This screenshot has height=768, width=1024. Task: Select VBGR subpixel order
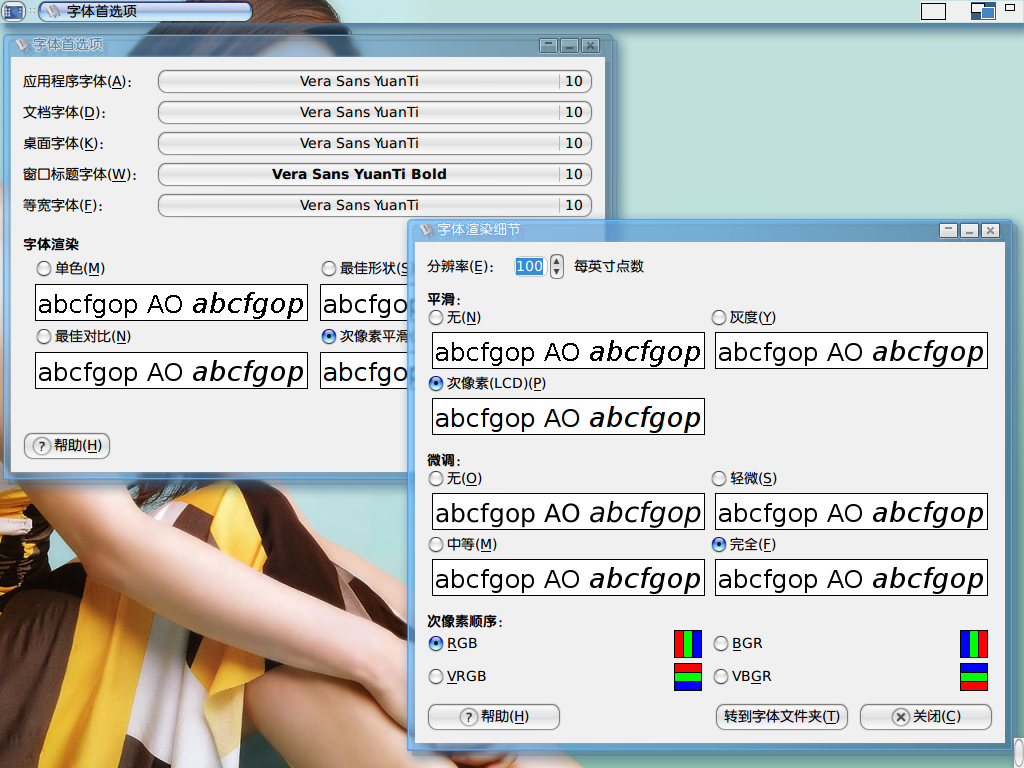point(720,677)
